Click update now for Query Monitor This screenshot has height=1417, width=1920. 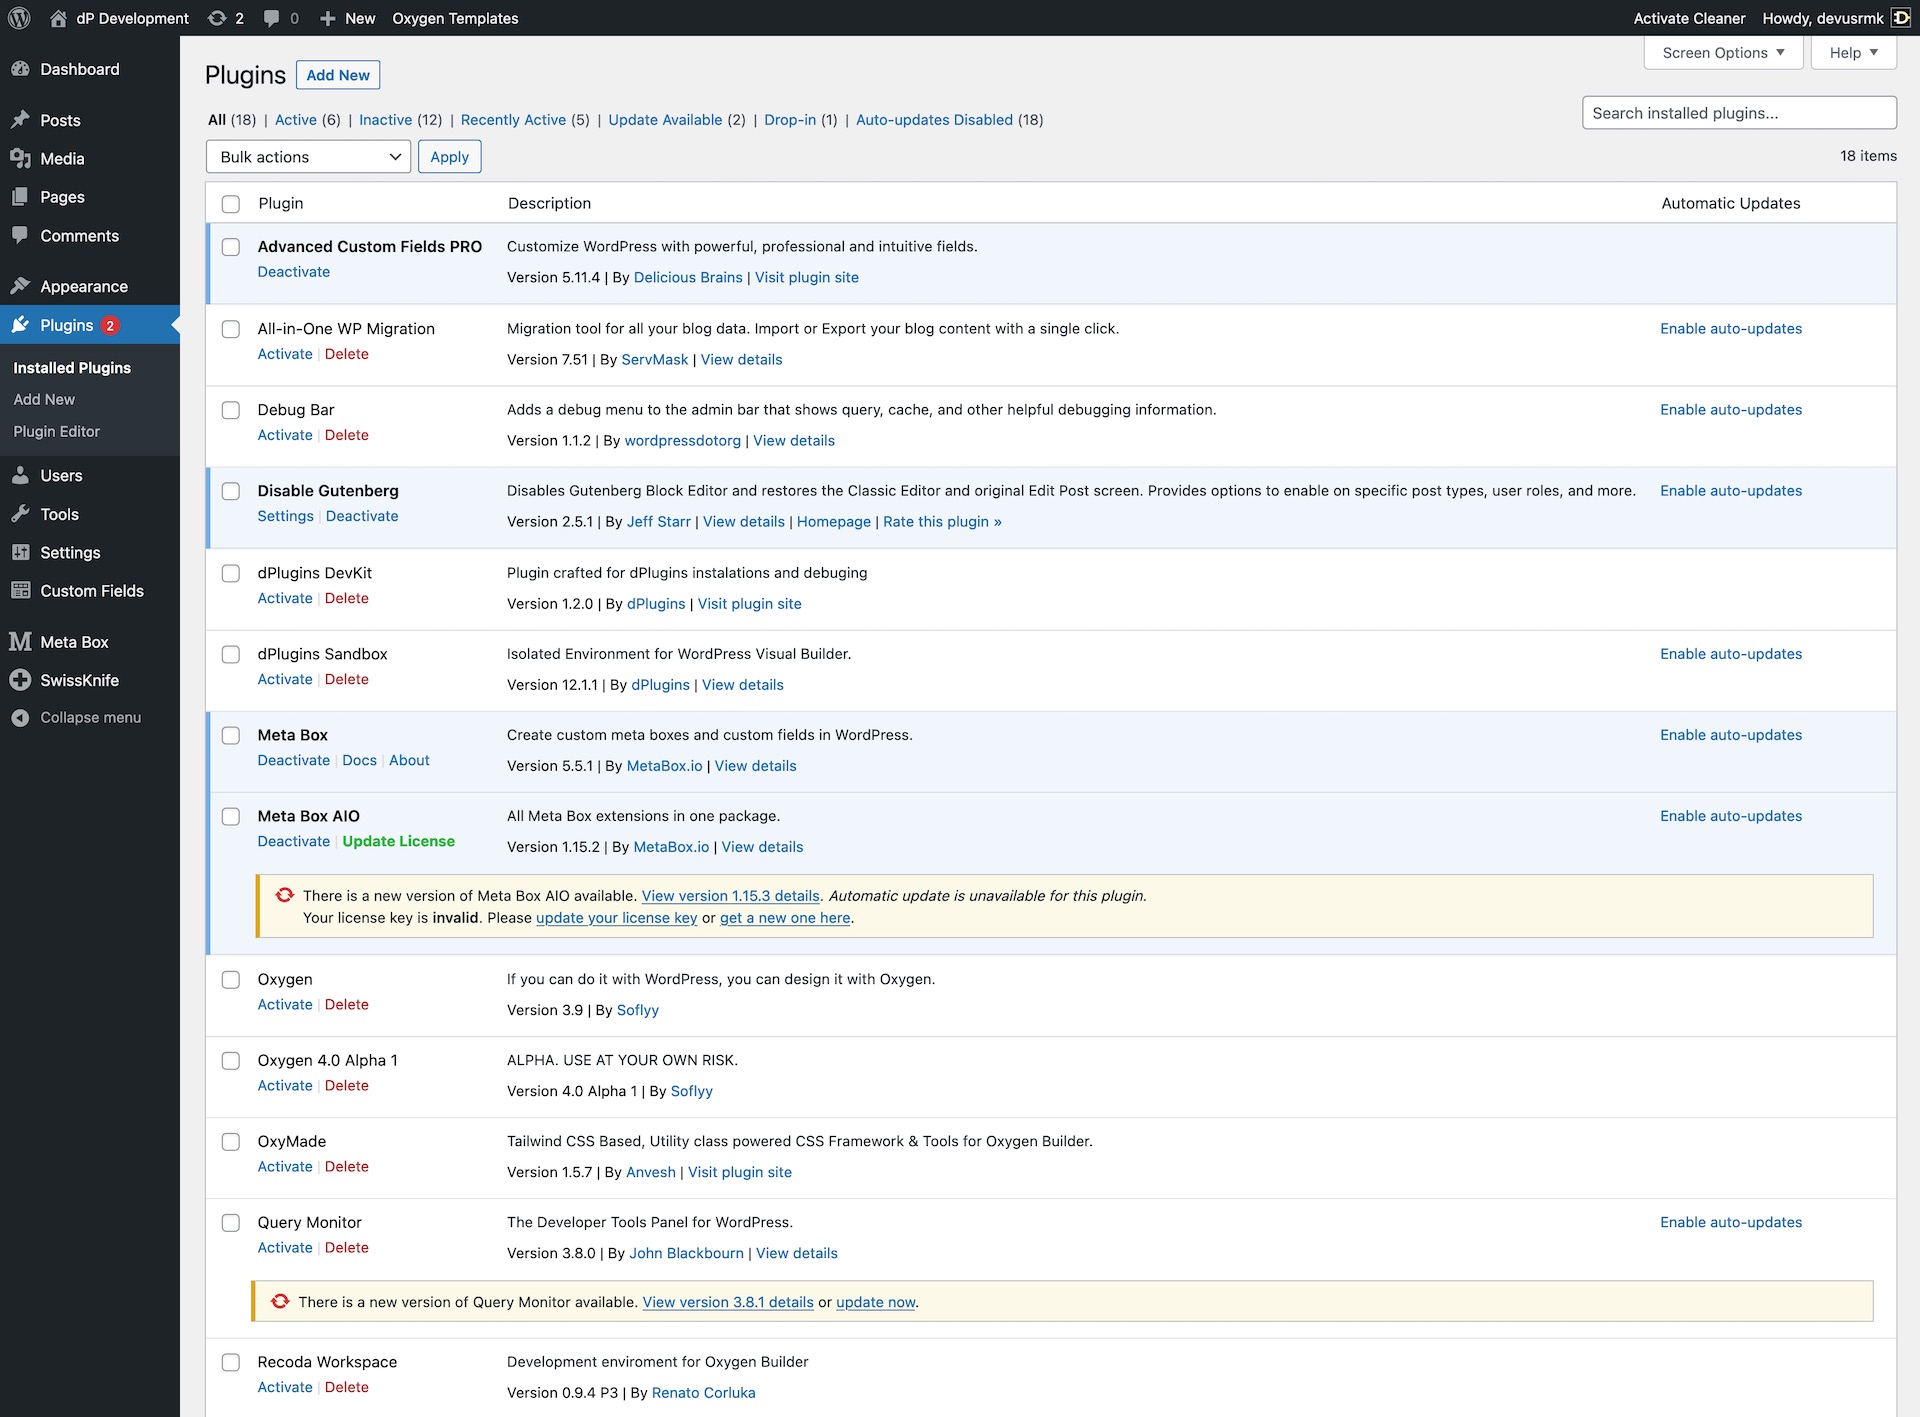click(875, 1302)
